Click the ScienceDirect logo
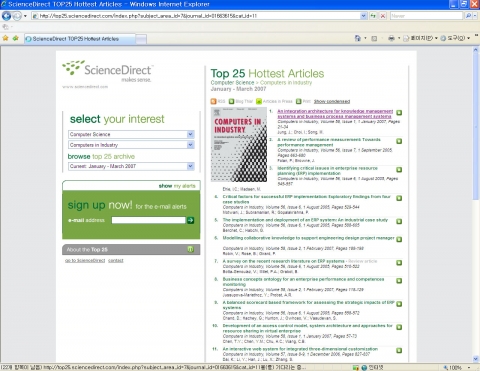This screenshot has height=371, width=480. click(107, 71)
